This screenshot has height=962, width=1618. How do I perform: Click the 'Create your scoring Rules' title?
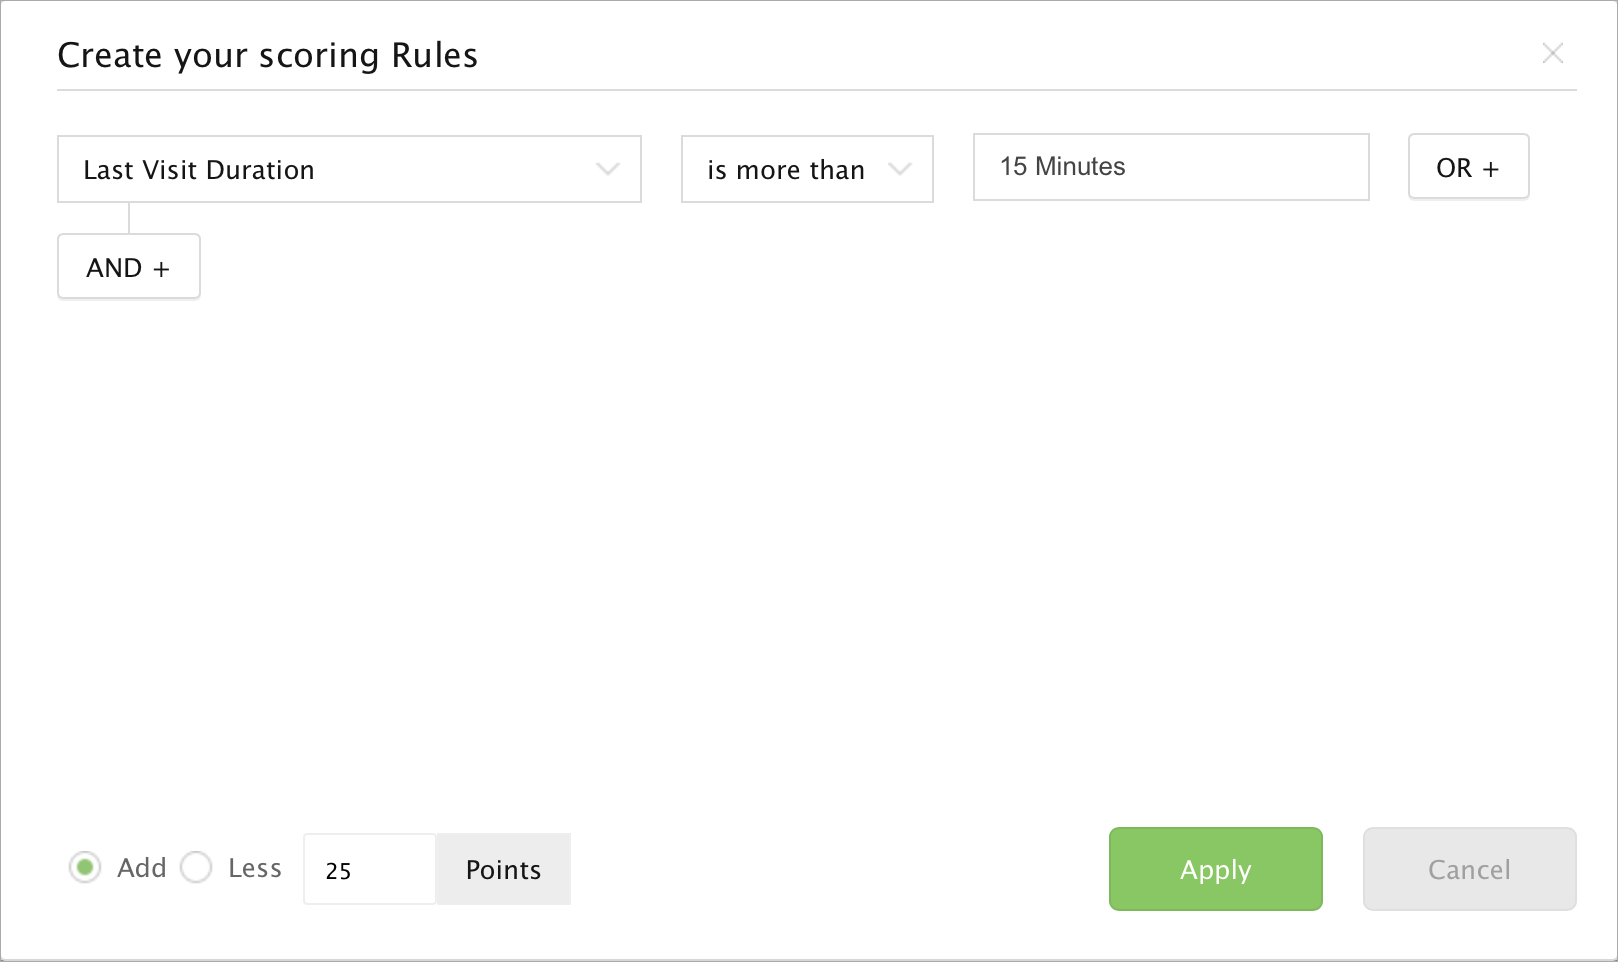pyautogui.click(x=268, y=56)
